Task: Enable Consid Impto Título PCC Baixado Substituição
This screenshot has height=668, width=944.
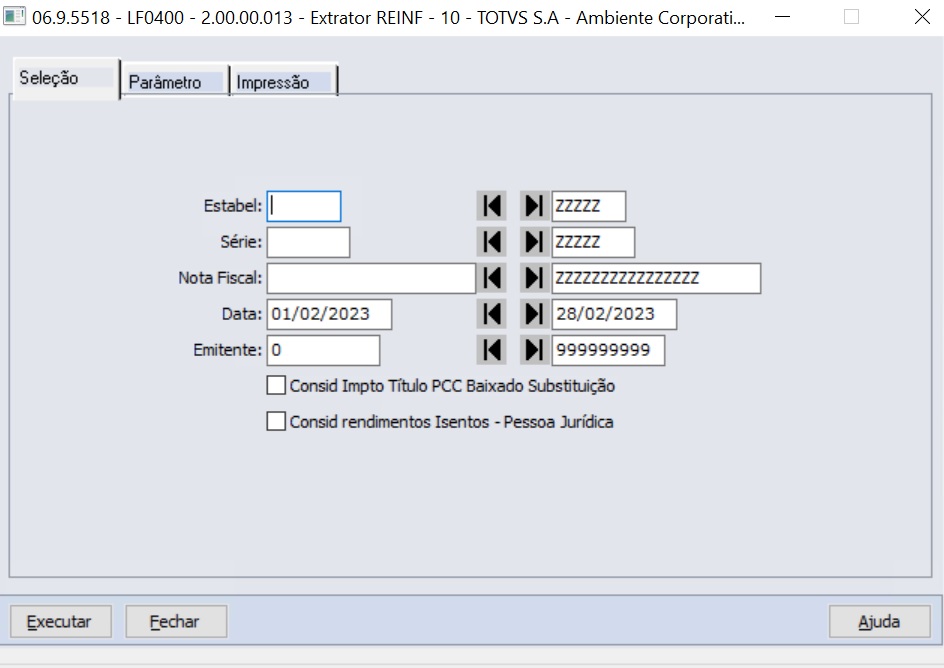Action: click(x=277, y=384)
